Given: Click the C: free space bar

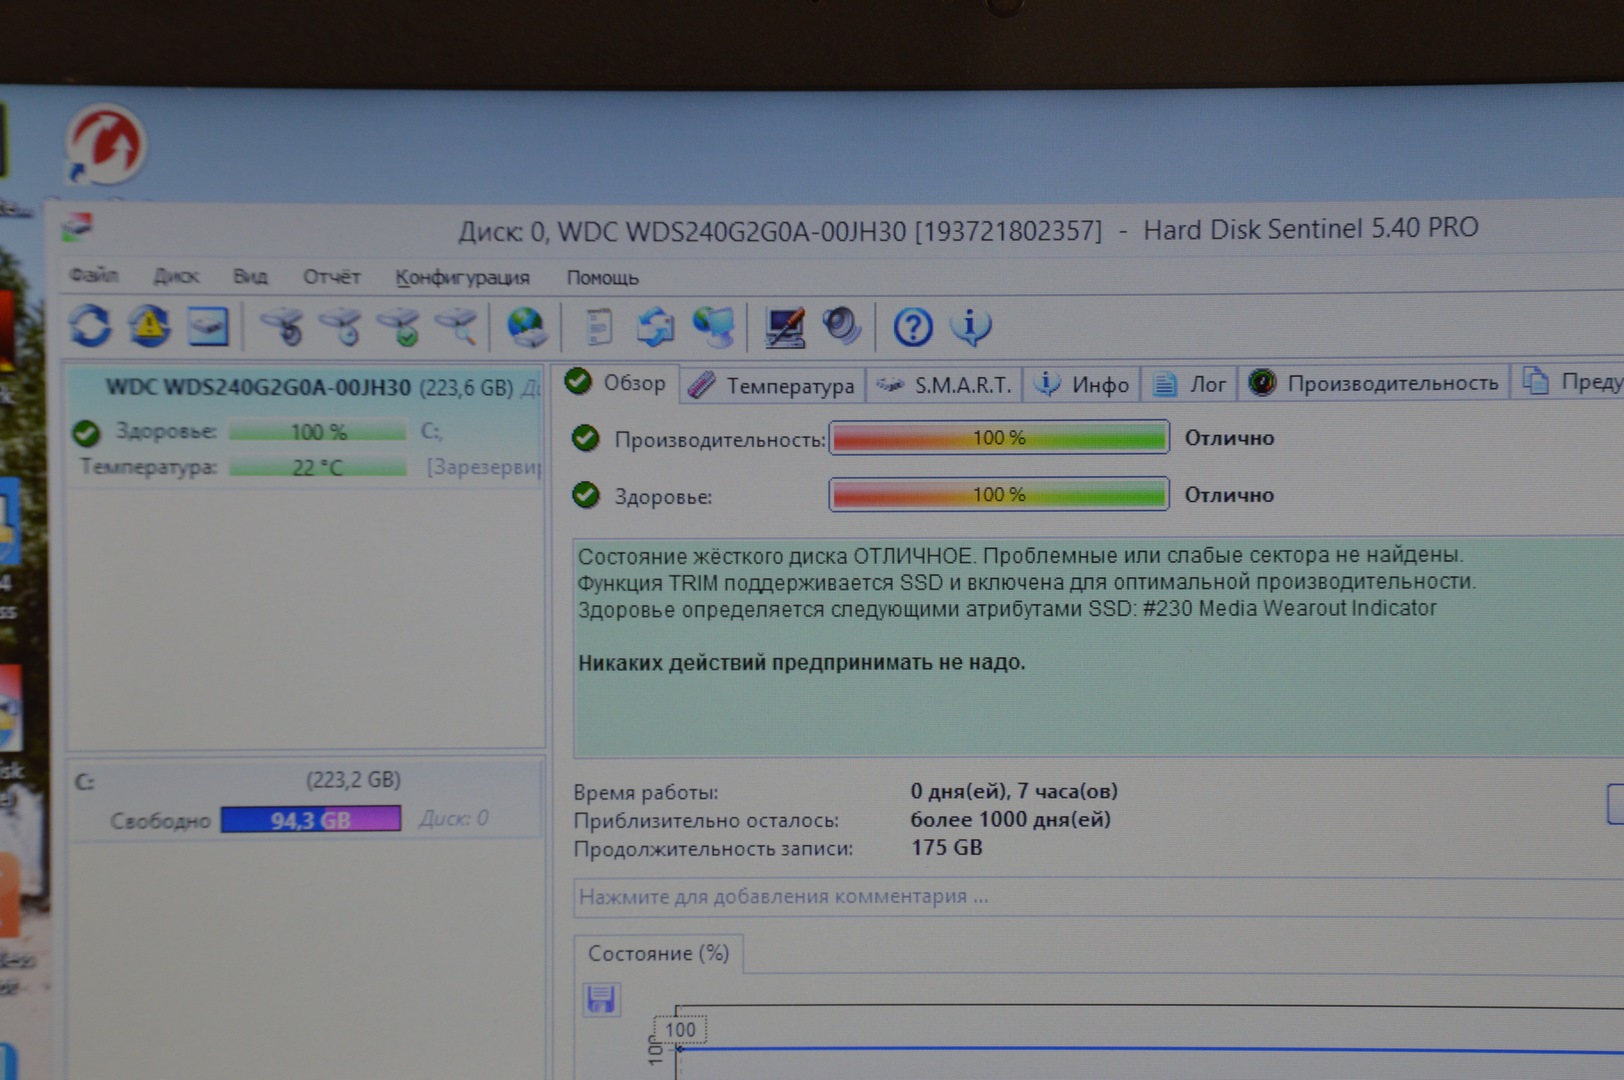Looking at the screenshot, I should (310, 820).
